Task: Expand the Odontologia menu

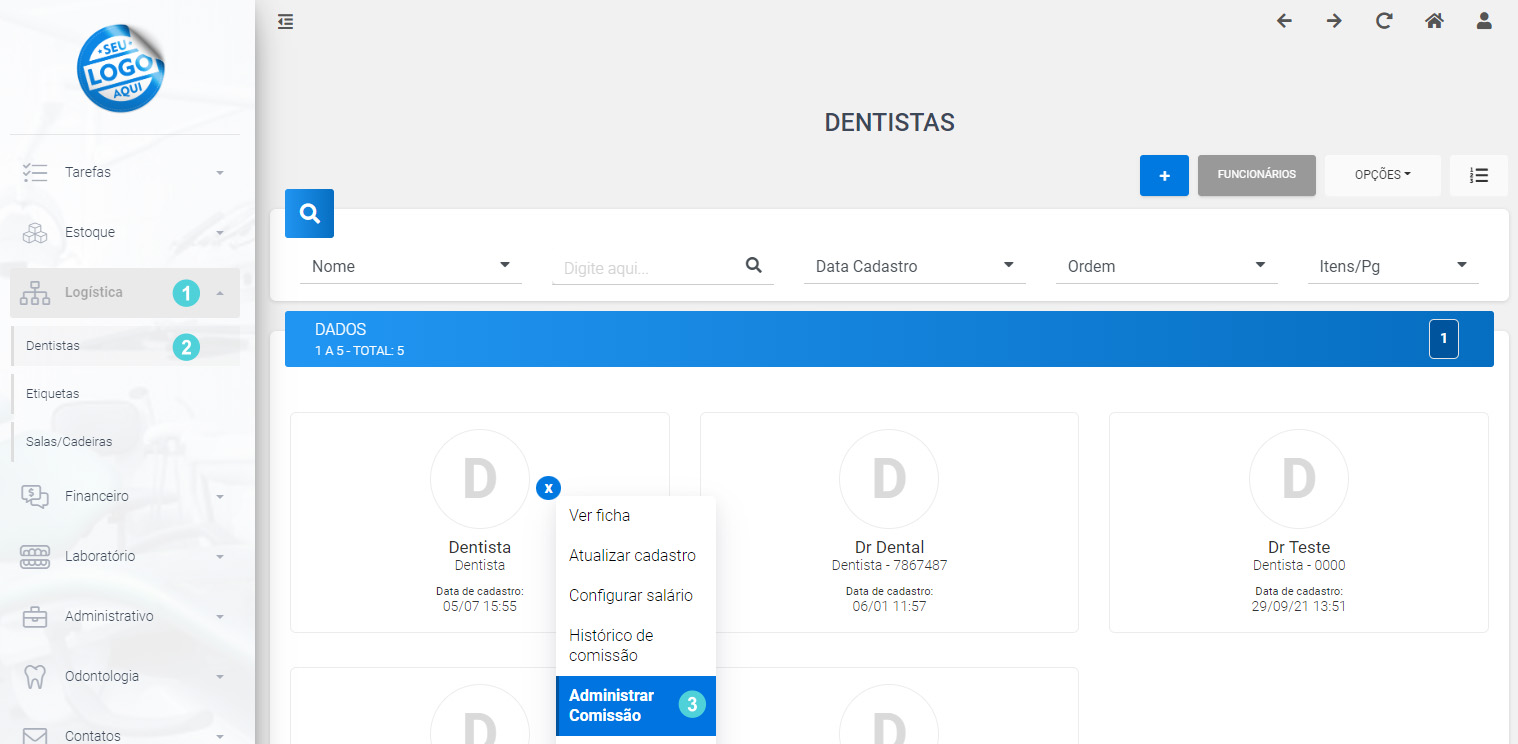Action: point(125,676)
